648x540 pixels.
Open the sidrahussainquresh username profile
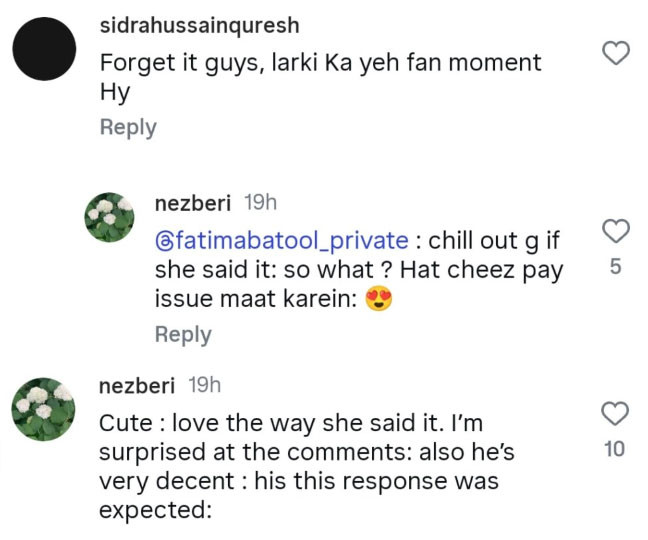(x=199, y=24)
